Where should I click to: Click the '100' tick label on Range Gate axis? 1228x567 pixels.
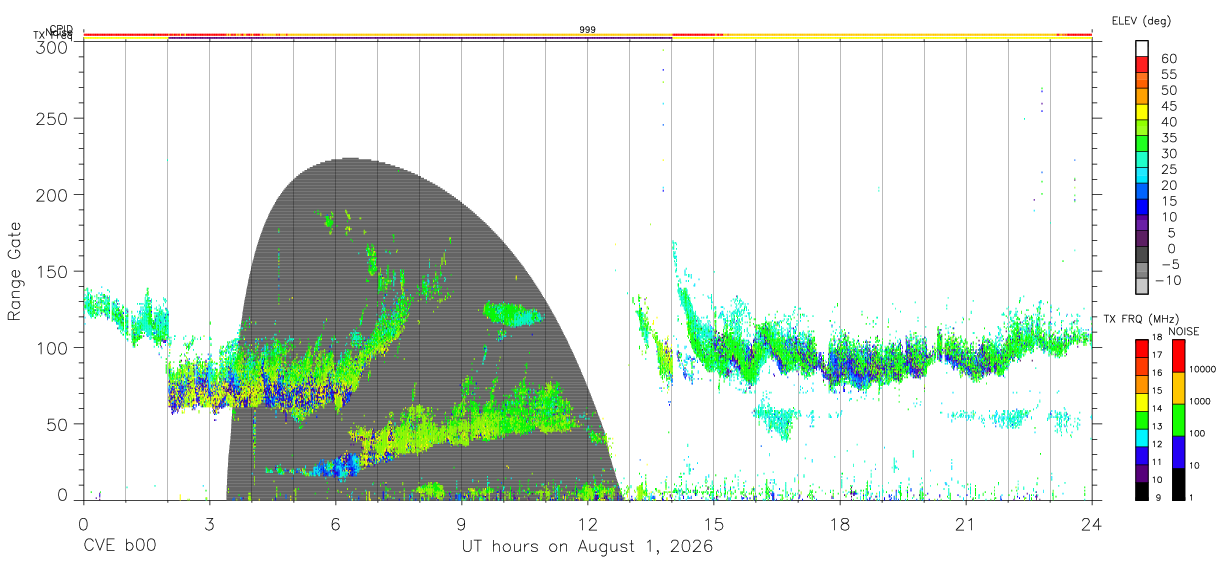tap(52, 347)
